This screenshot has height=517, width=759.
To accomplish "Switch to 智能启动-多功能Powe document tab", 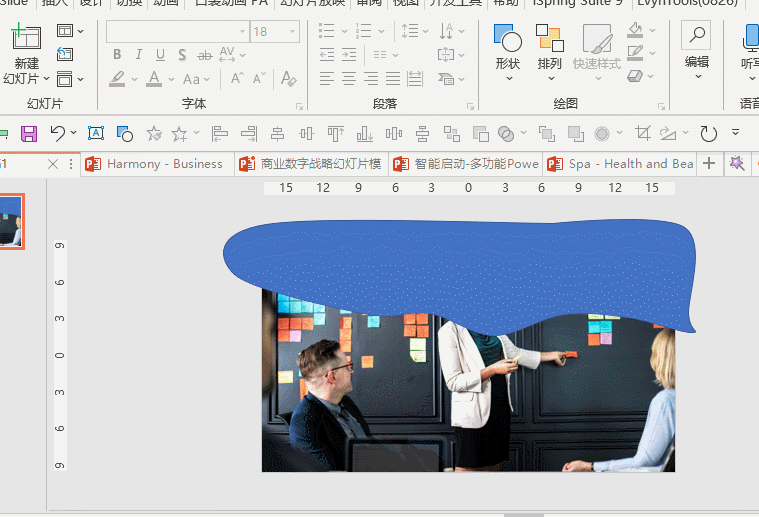I will pyautogui.click(x=466, y=164).
